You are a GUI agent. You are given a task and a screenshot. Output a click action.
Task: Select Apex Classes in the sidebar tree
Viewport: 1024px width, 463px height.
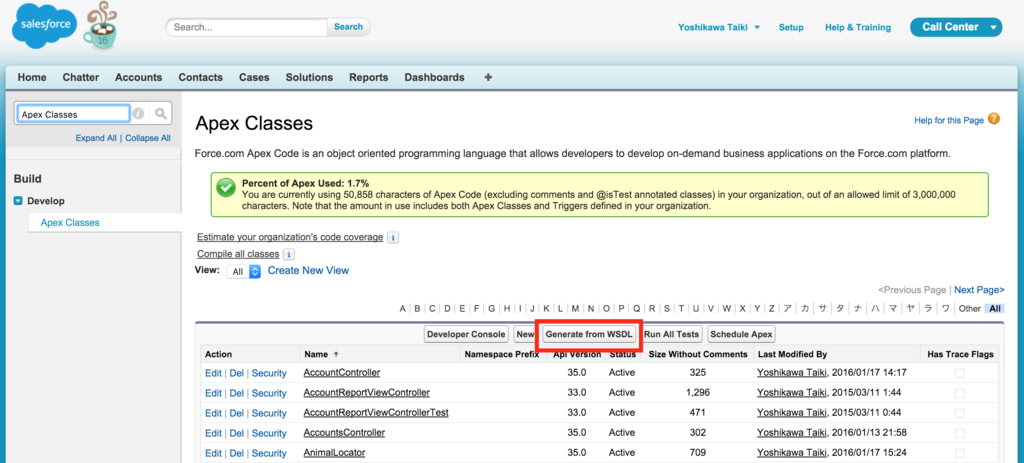(x=70, y=223)
